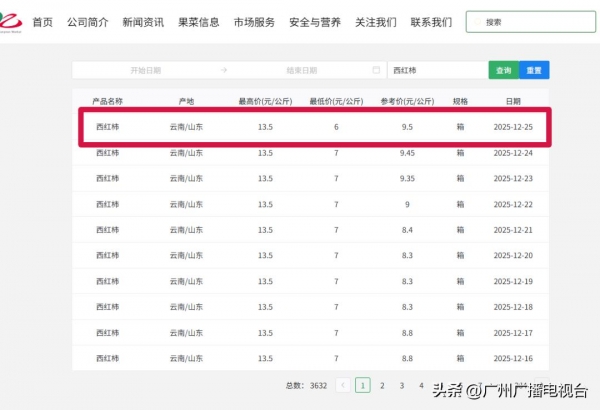The width and height of the screenshot is (600, 410).
Task: Click the magnifier icon in the top search box
Action: click(x=476, y=21)
